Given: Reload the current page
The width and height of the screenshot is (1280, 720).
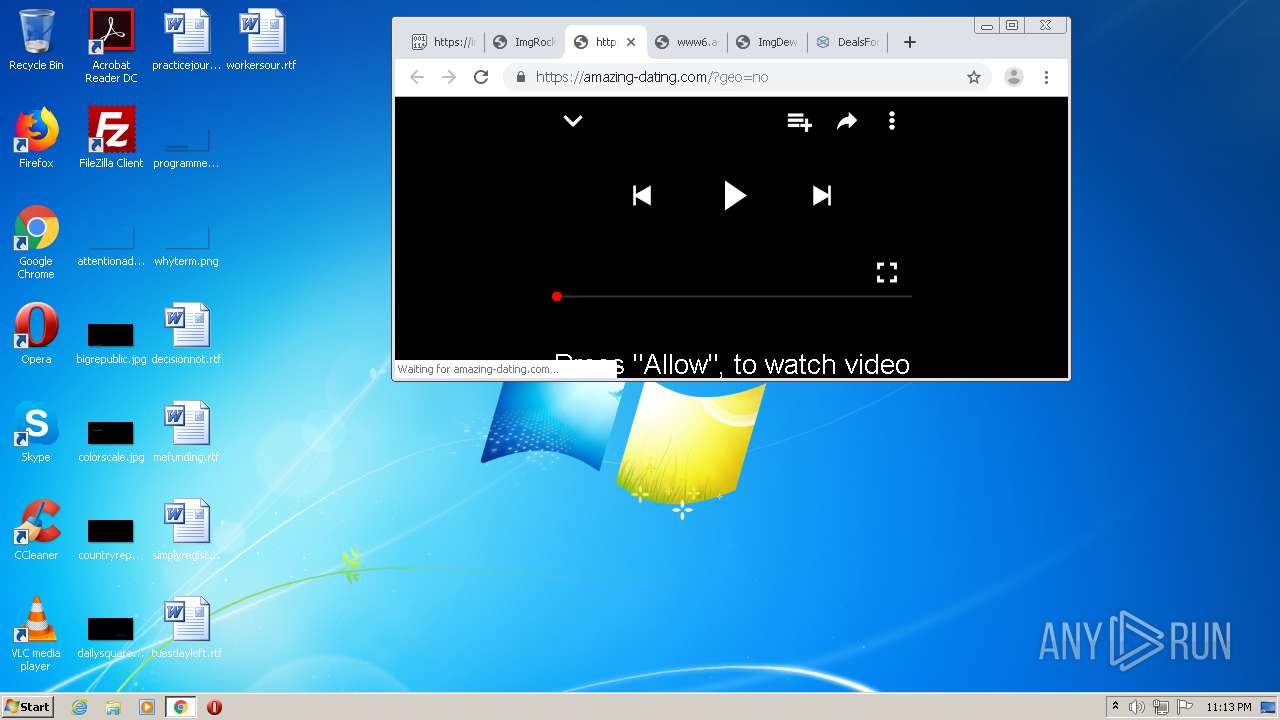Looking at the screenshot, I should coord(481,77).
